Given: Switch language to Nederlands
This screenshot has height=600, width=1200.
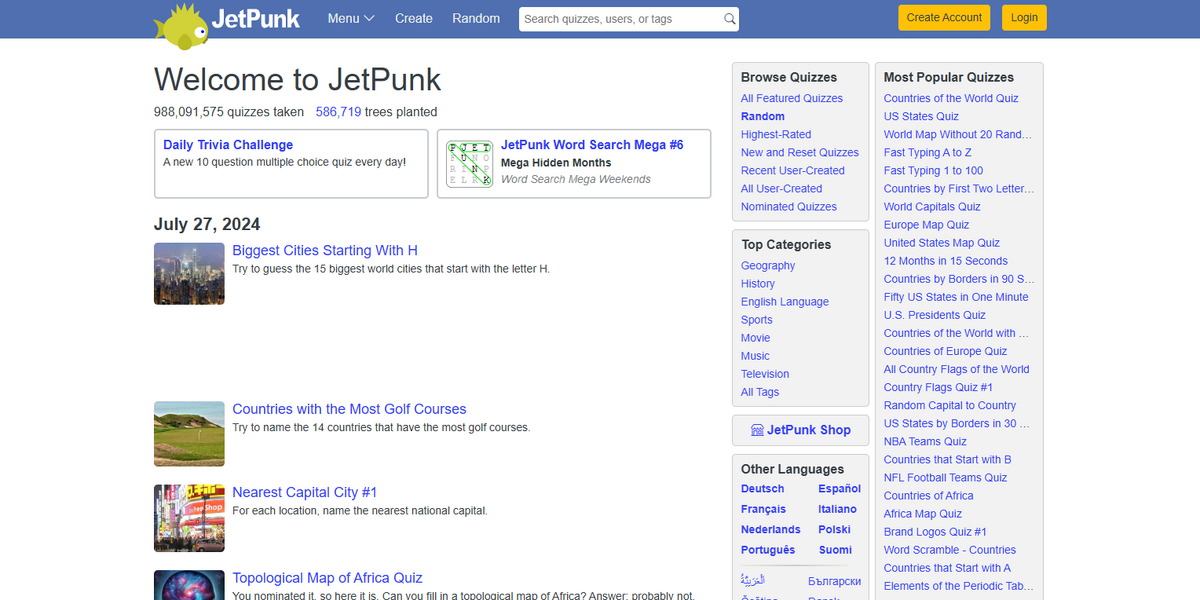Looking at the screenshot, I should coord(771,530).
